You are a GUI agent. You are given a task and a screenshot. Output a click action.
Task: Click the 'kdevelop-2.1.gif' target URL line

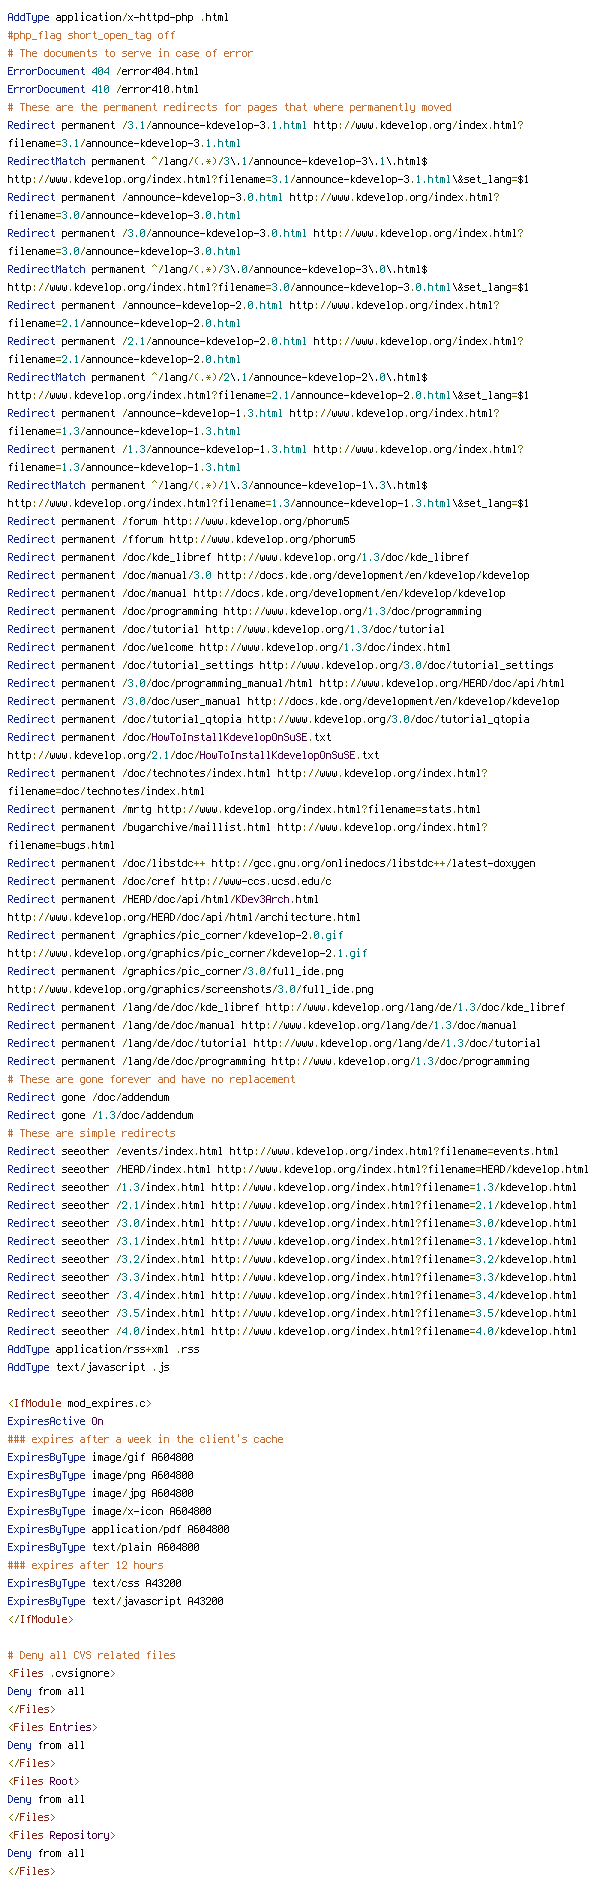pos(187,953)
